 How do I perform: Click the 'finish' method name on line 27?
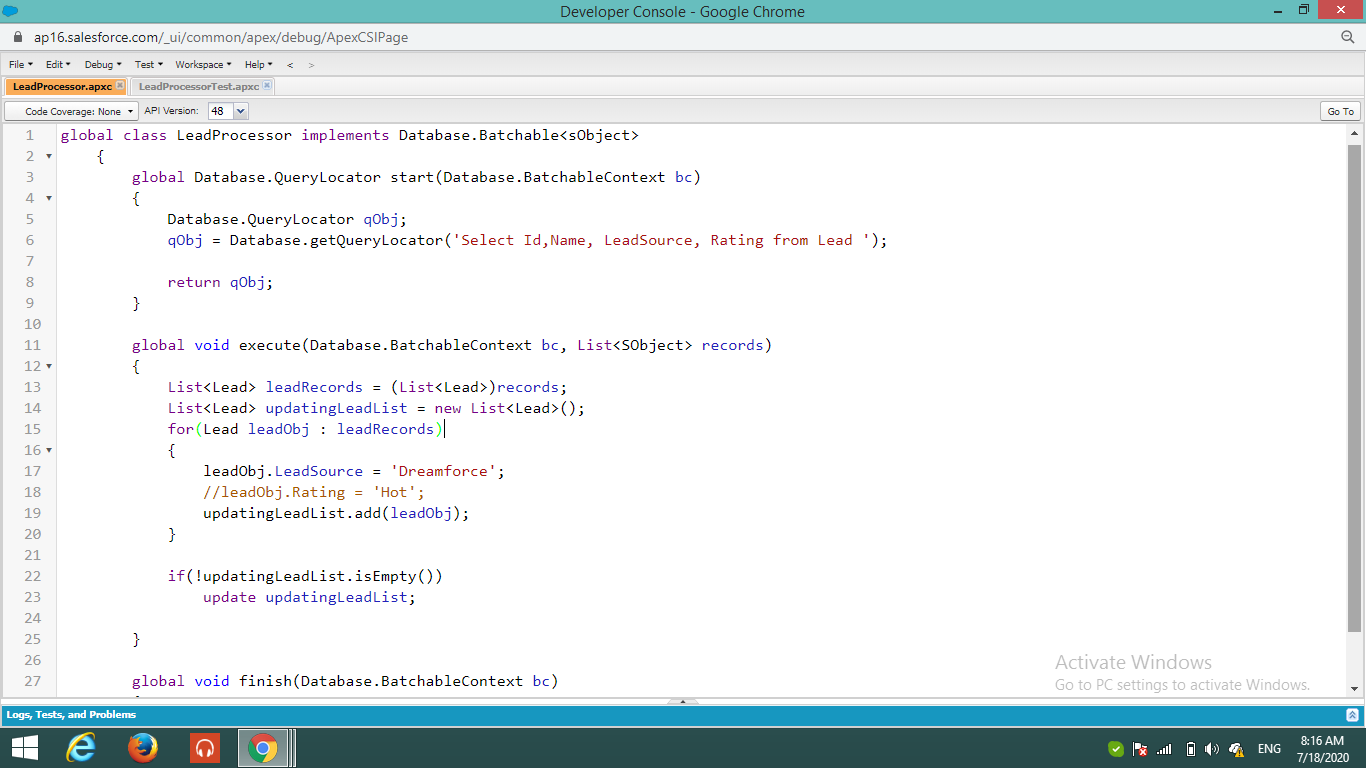[265, 681]
